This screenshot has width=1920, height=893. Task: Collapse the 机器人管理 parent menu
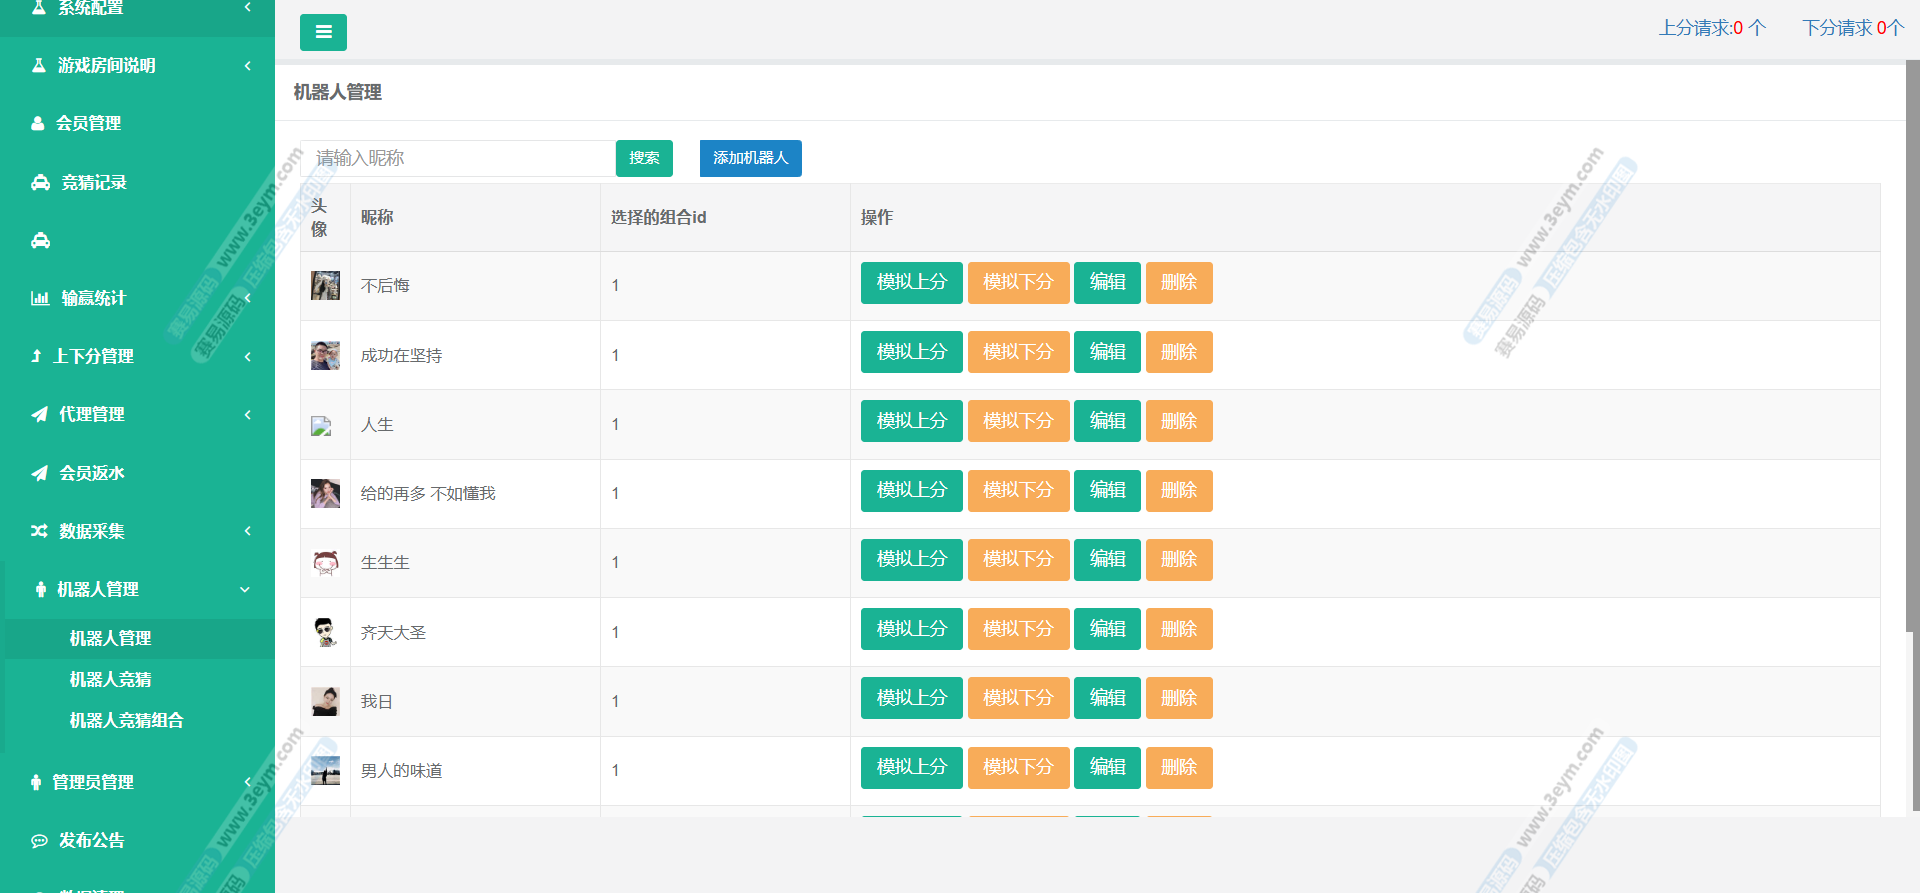click(245, 589)
